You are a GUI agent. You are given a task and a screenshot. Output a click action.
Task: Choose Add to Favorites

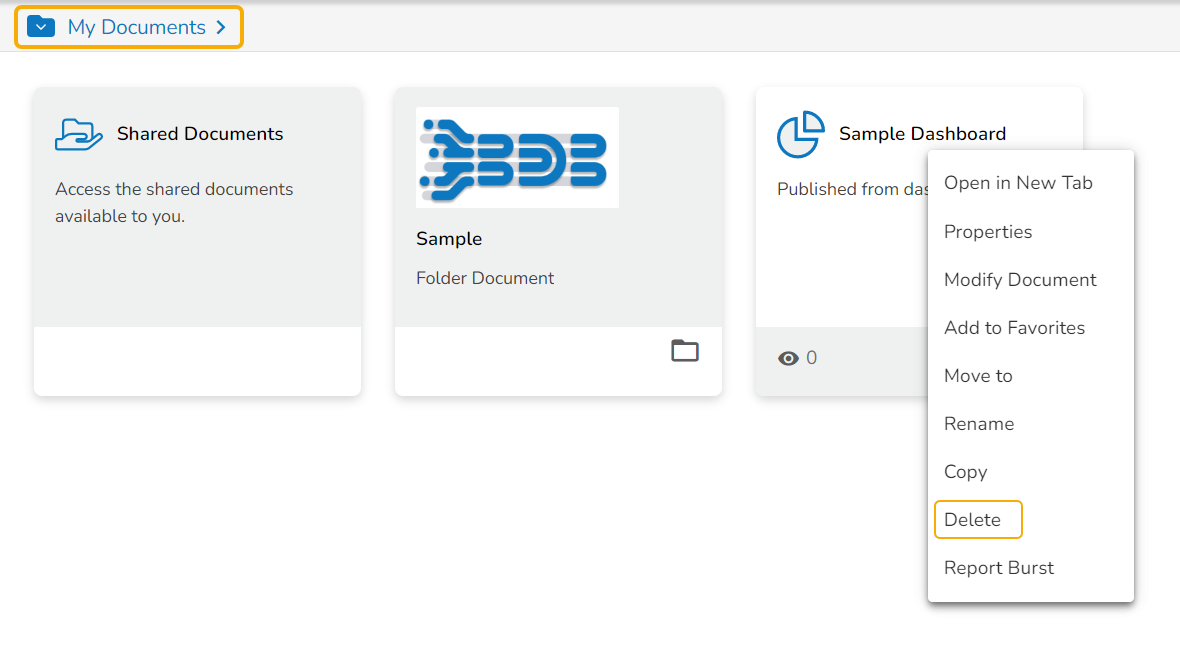point(1014,327)
